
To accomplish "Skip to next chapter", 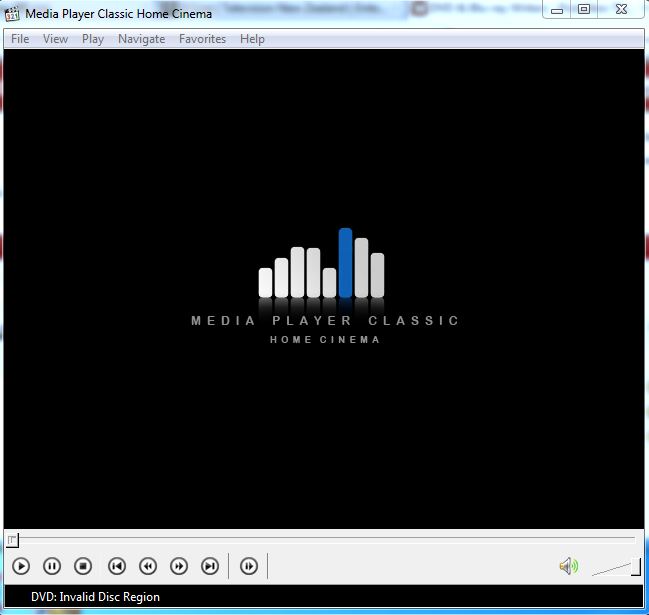I will (x=210, y=566).
